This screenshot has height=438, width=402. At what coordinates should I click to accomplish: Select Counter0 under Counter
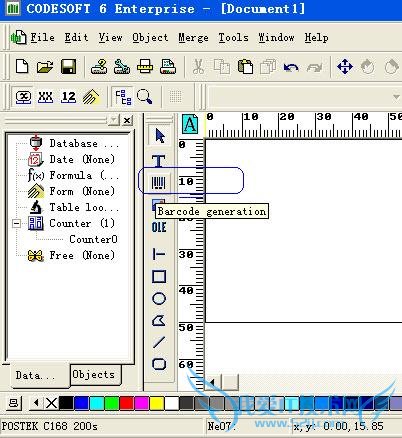click(x=93, y=239)
